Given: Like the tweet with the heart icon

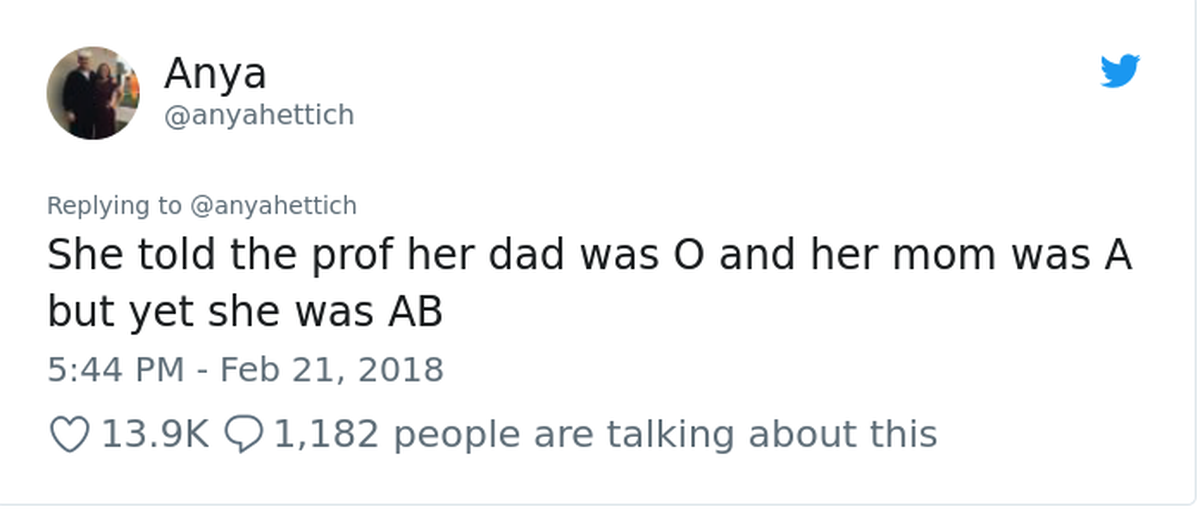Looking at the screenshot, I should 69,434.
